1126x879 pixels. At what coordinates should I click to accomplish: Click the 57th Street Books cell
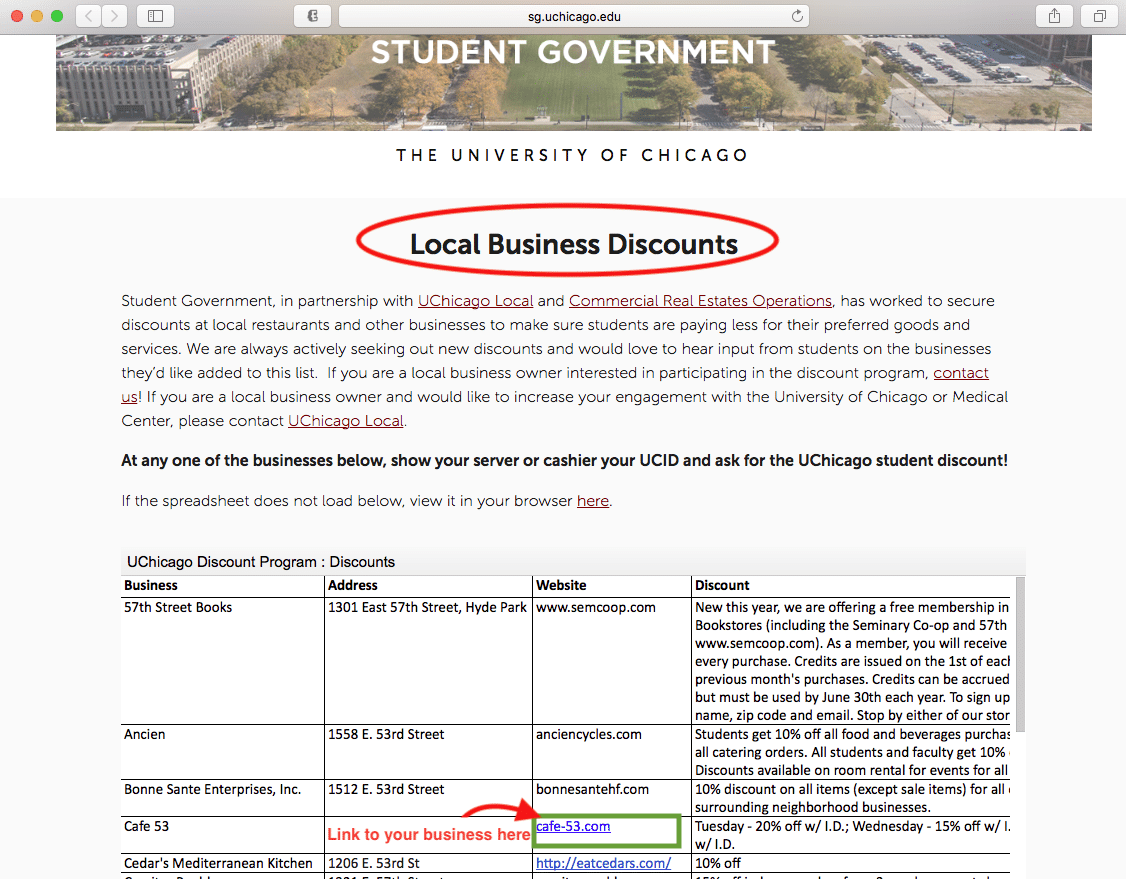[x=163, y=607]
